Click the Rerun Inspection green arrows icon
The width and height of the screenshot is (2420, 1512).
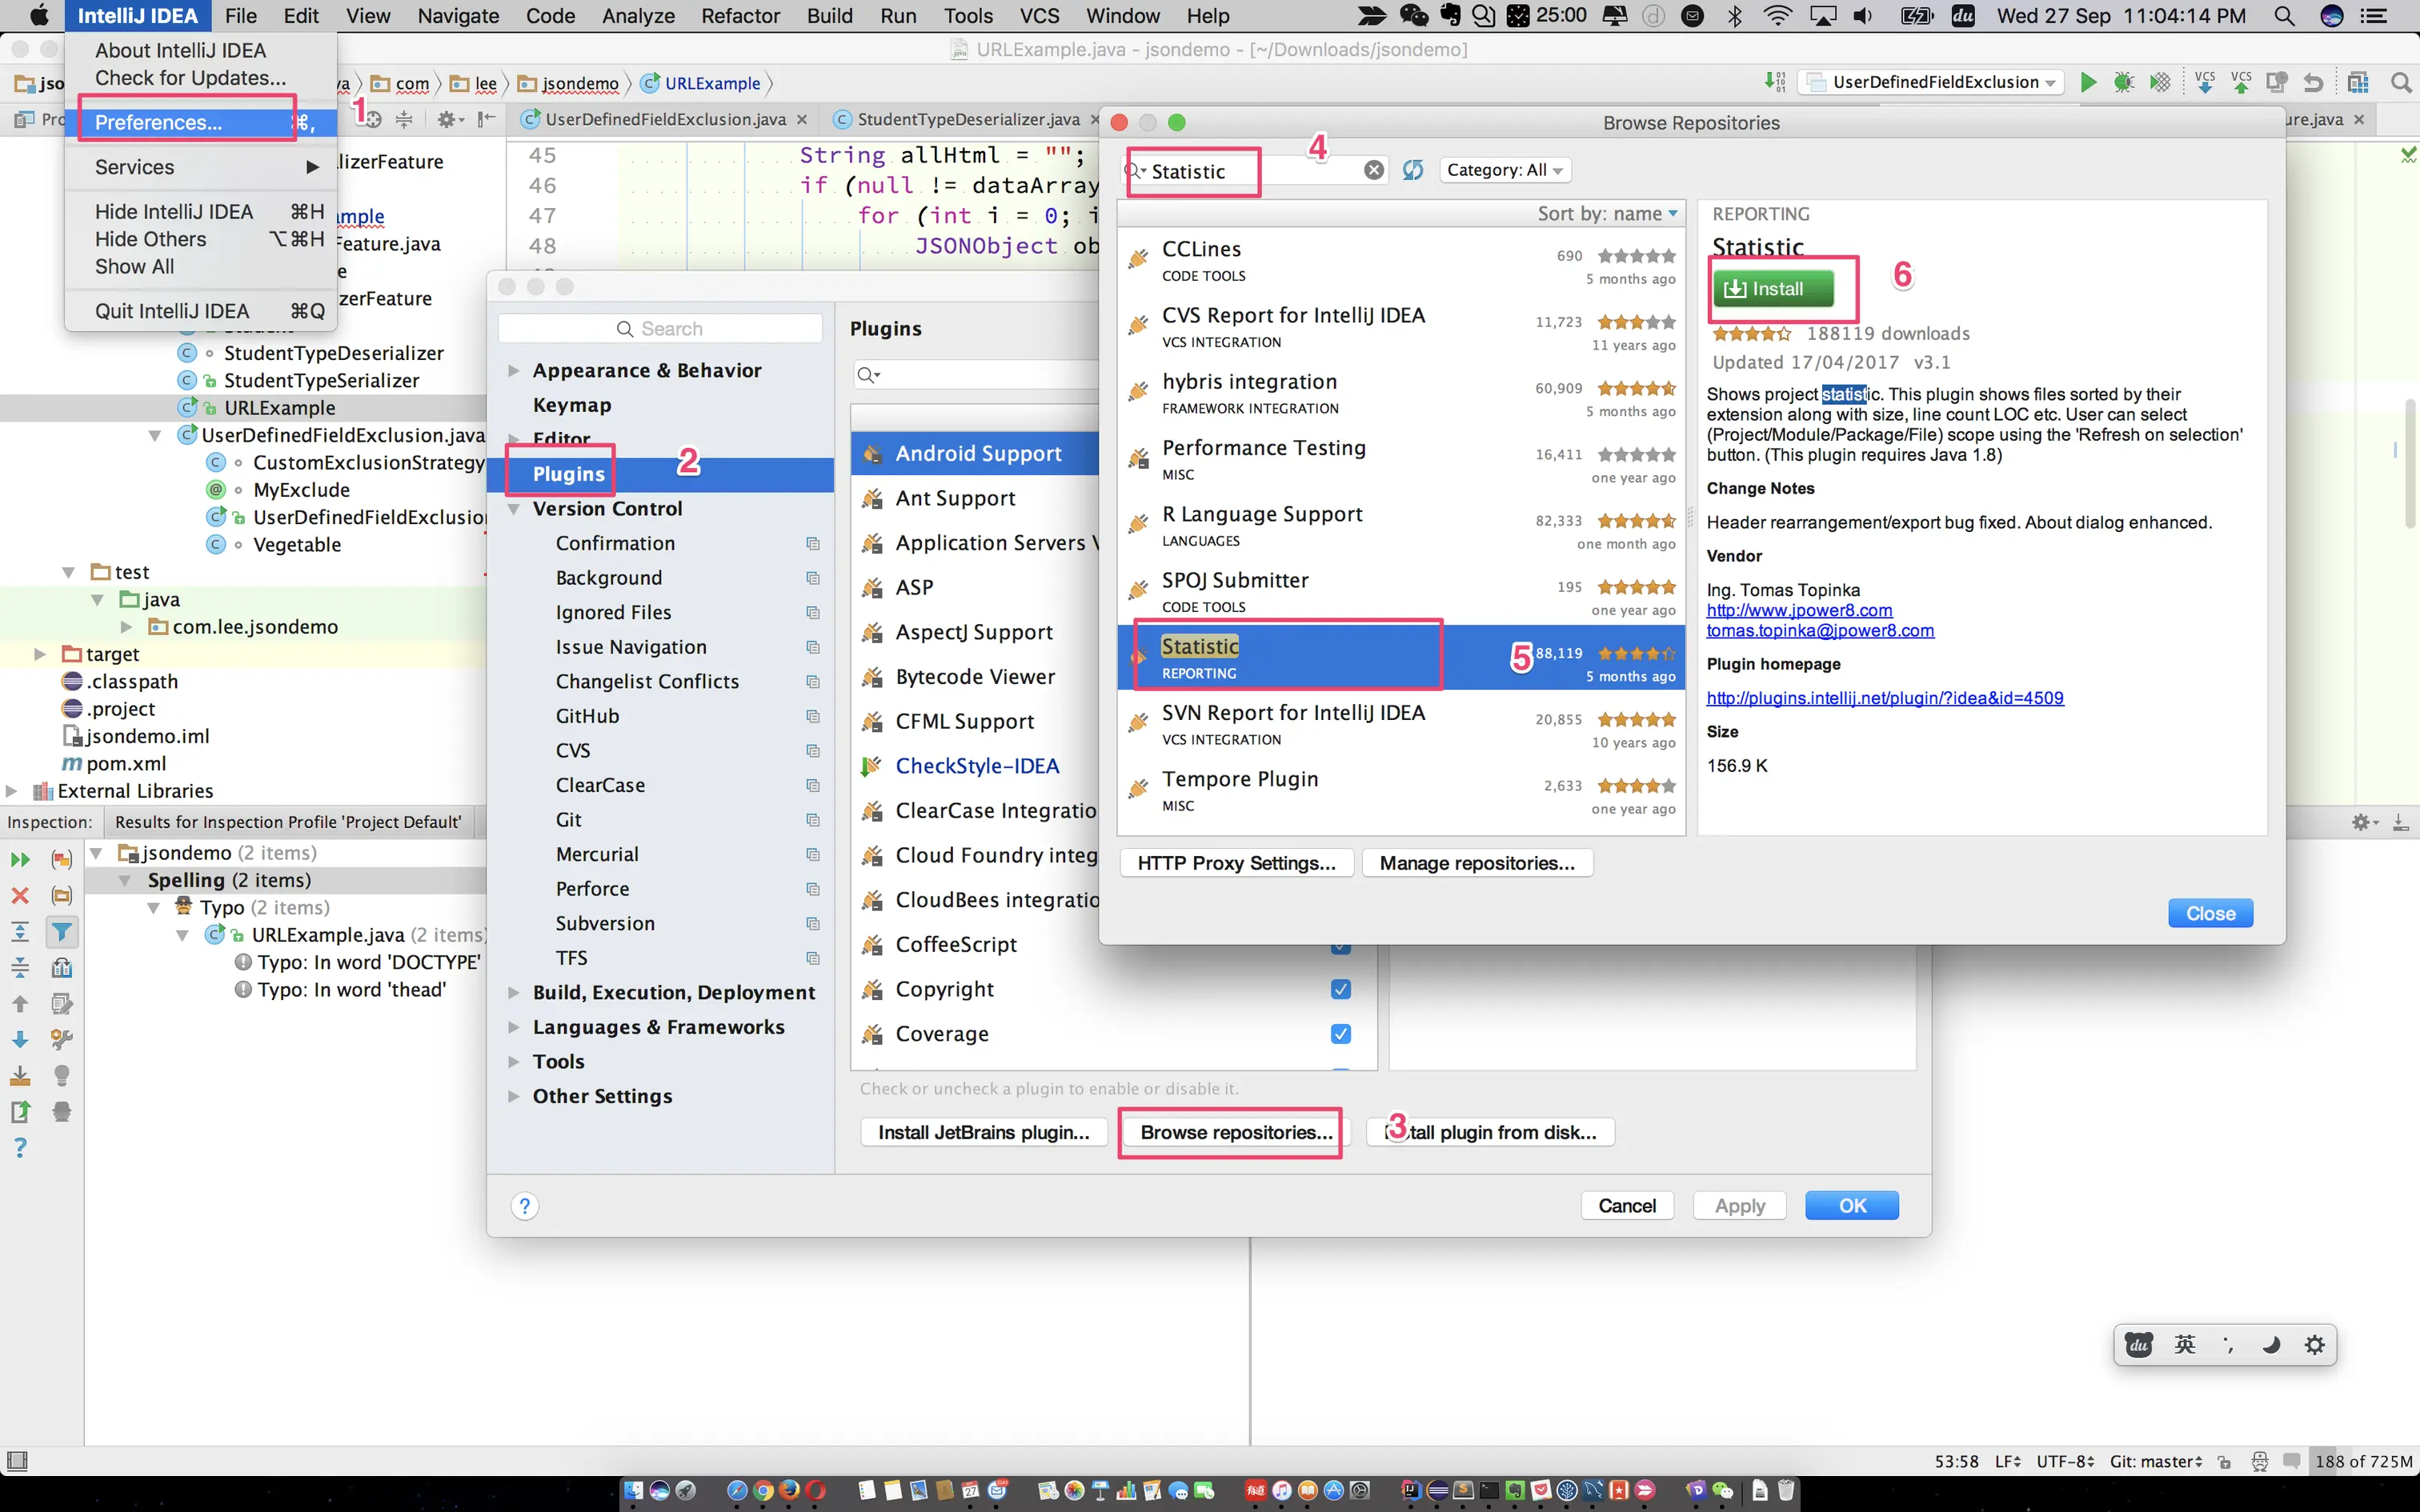(20, 860)
